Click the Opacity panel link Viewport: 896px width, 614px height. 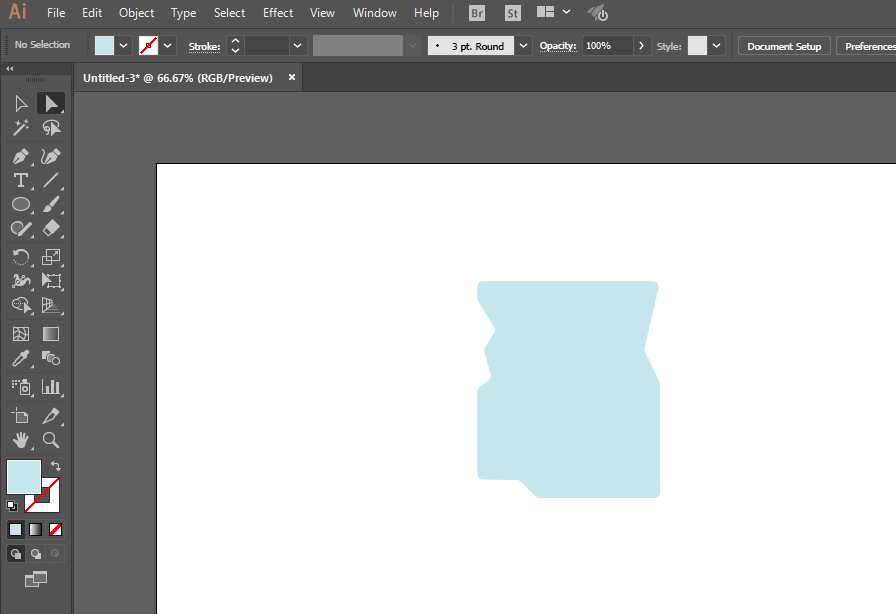[558, 46]
